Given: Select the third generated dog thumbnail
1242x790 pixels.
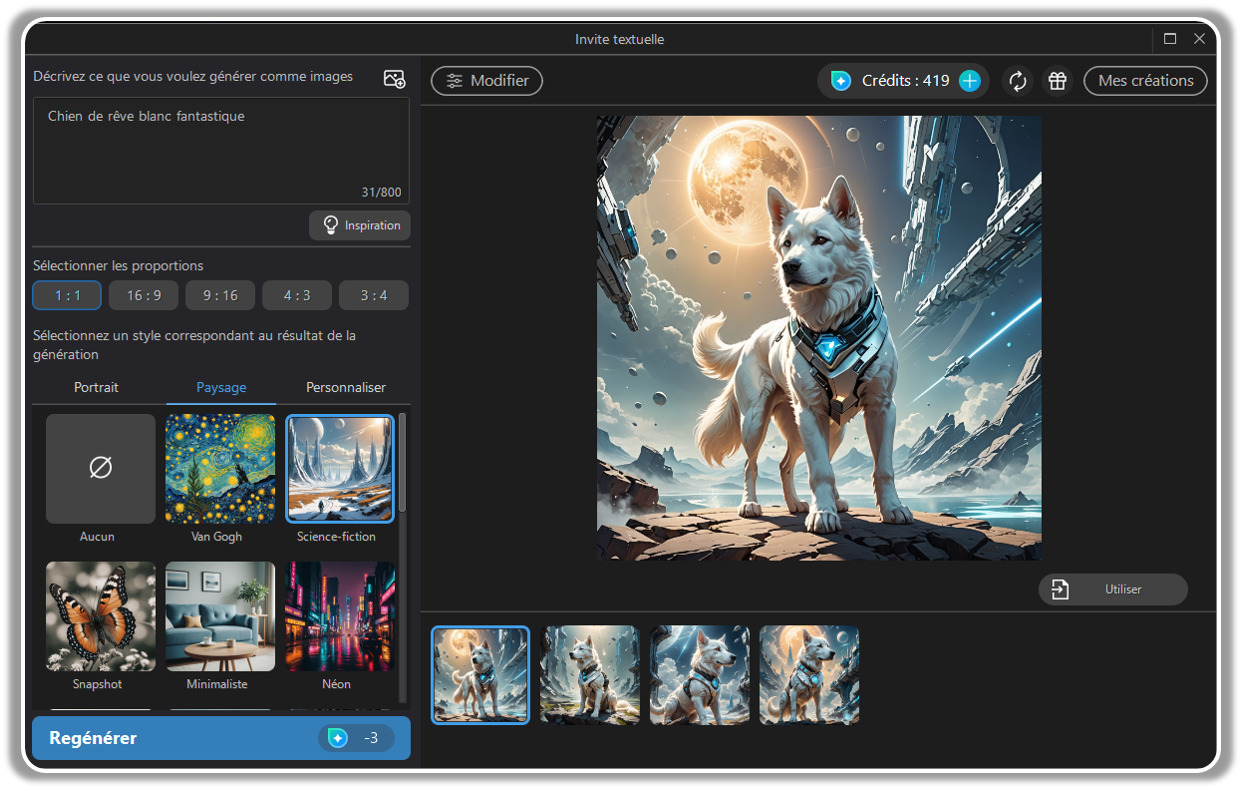Looking at the screenshot, I should 700,675.
